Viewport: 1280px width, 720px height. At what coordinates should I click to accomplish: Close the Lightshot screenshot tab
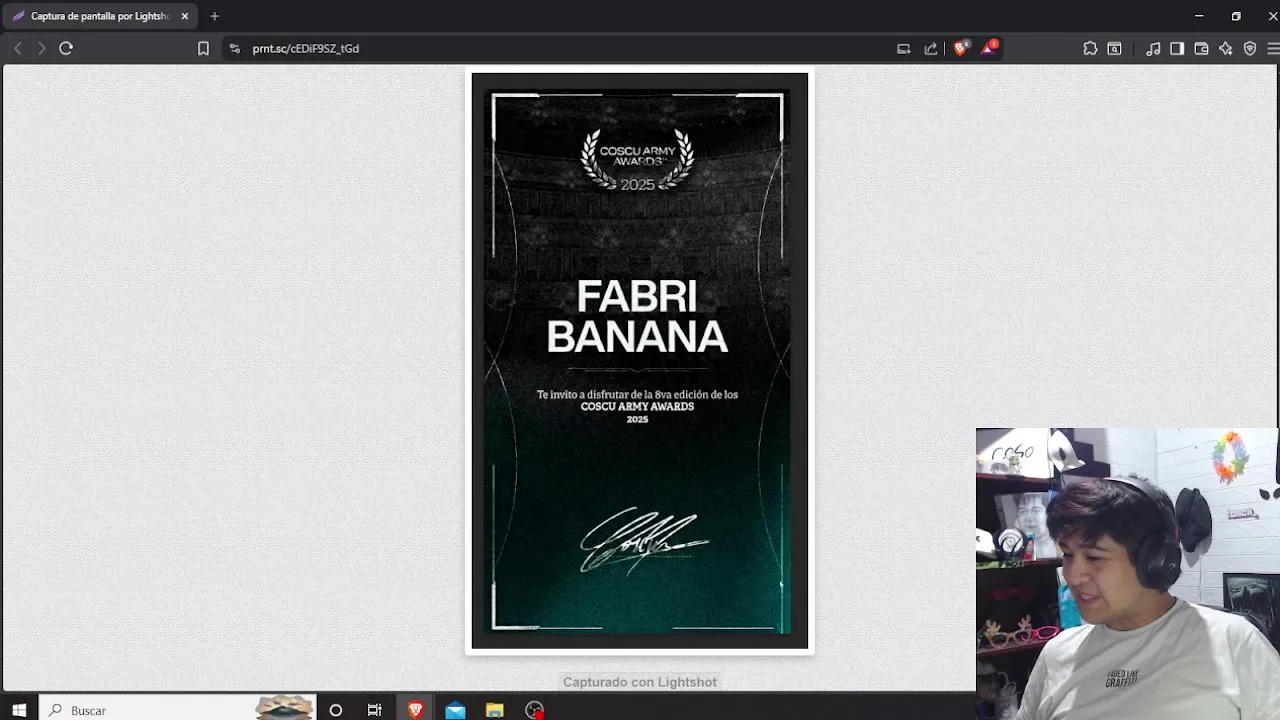pyautogui.click(x=184, y=16)
